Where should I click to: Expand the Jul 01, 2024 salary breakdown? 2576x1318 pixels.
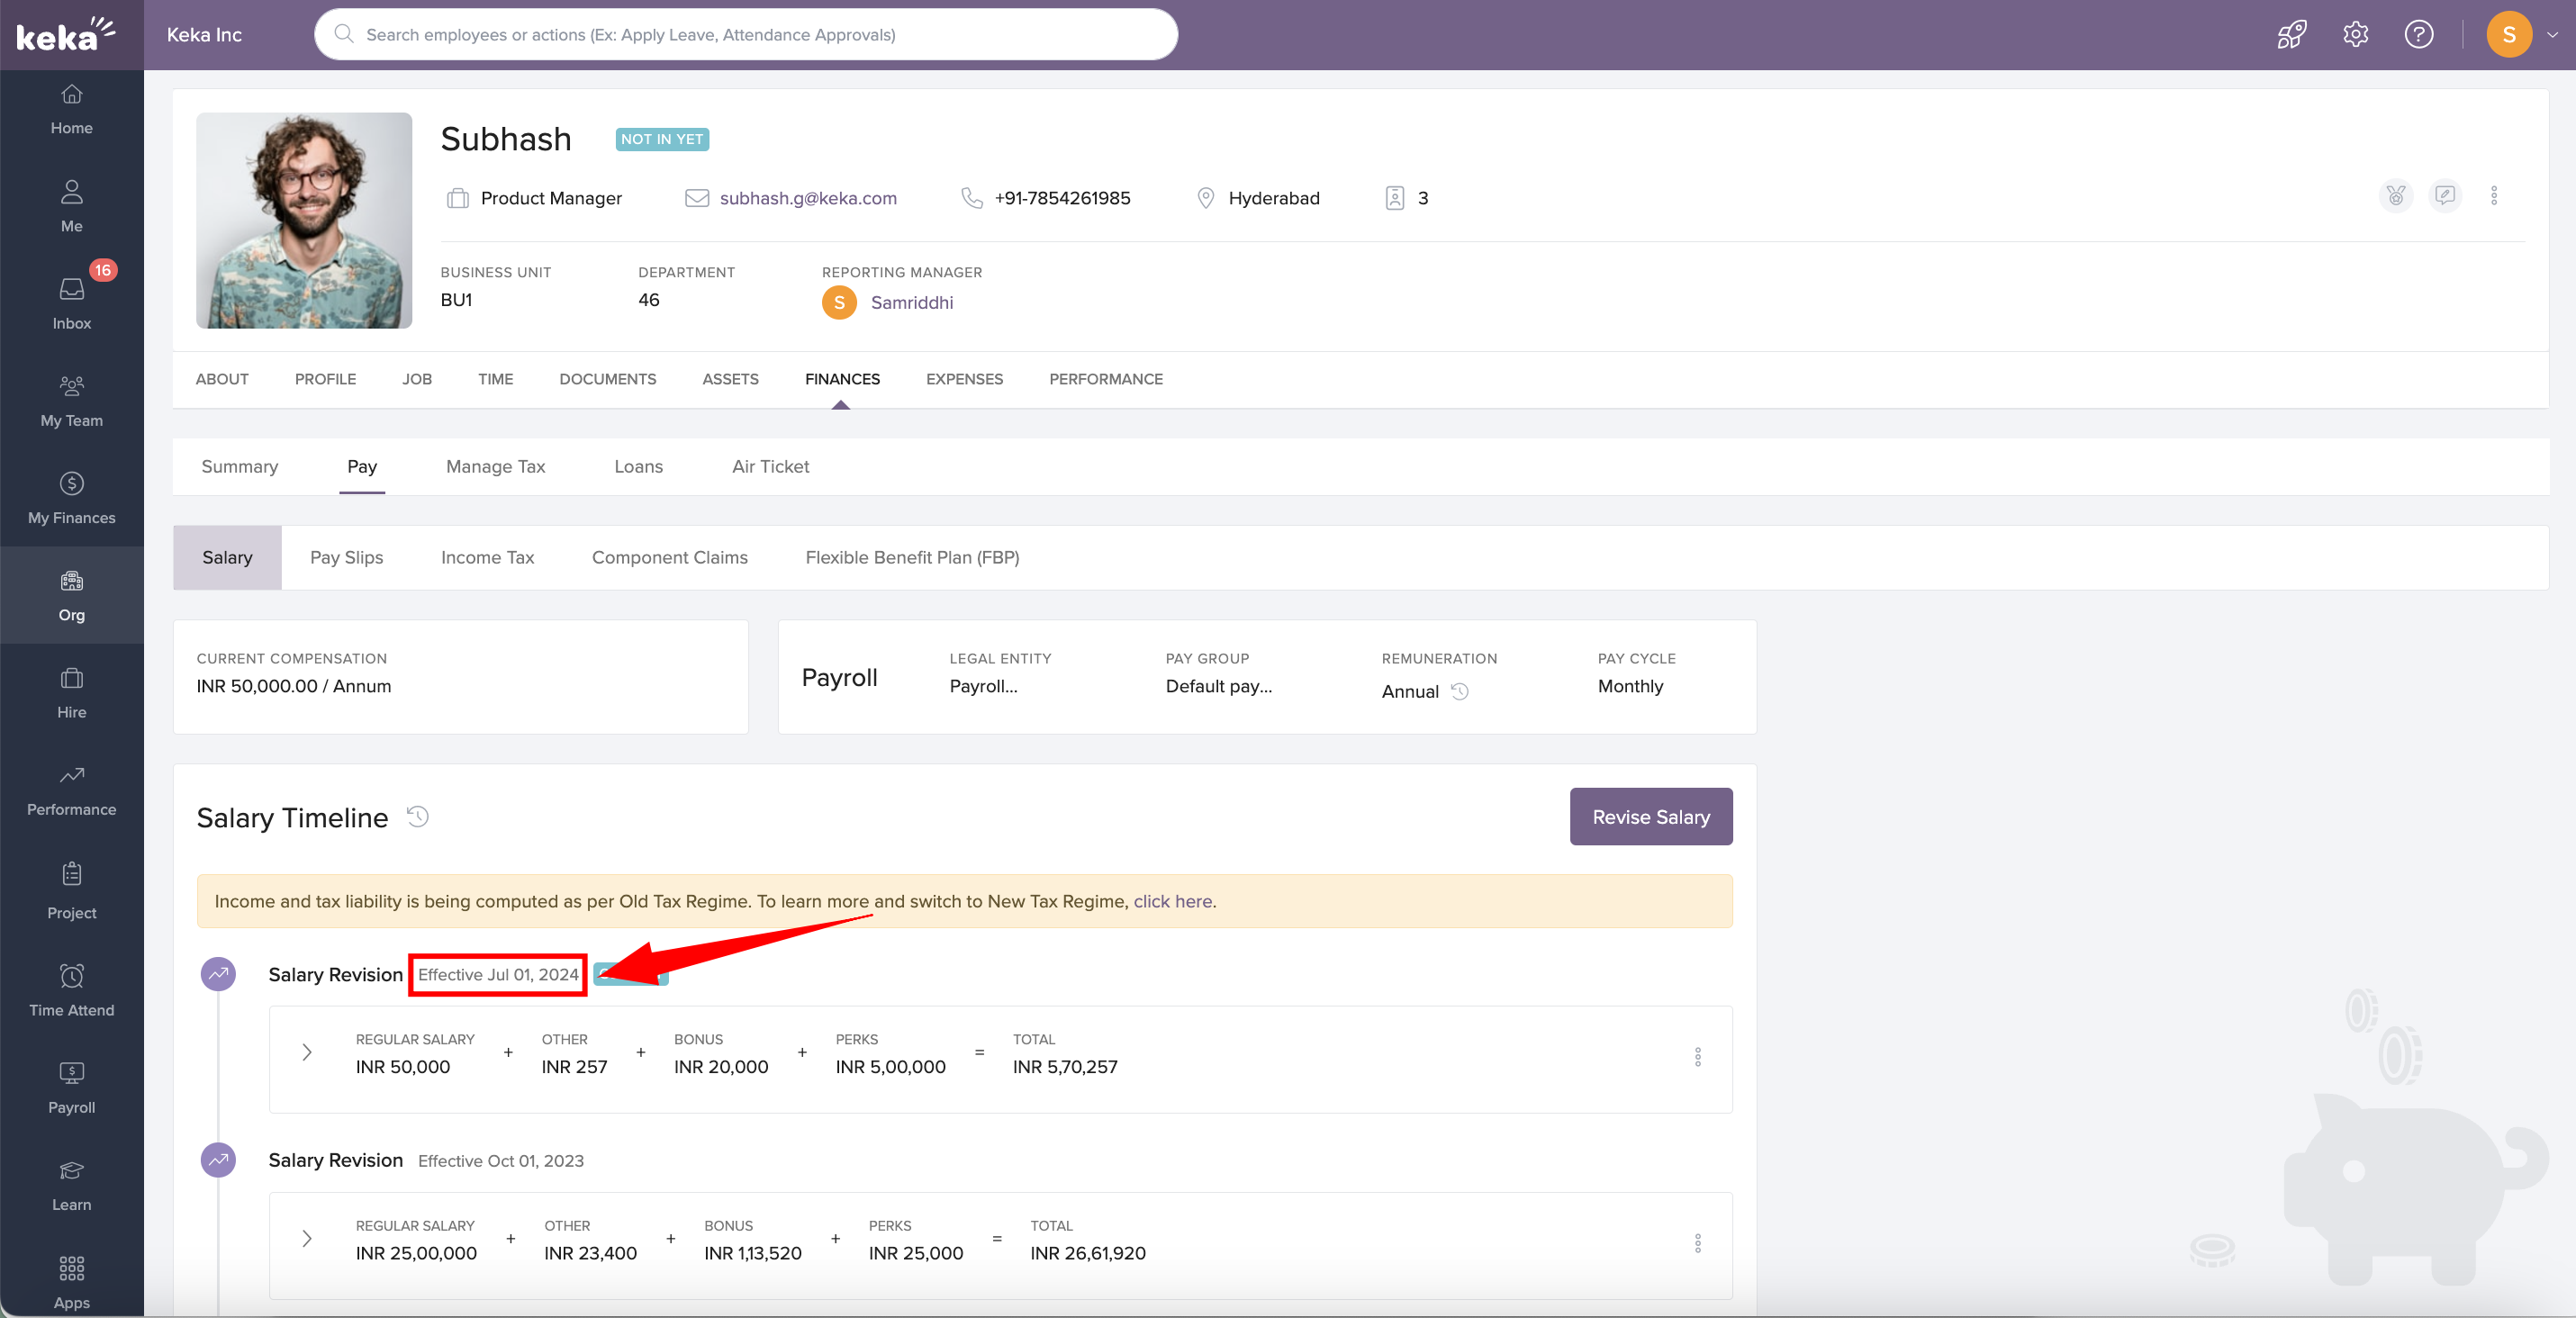coord(307,1052)
